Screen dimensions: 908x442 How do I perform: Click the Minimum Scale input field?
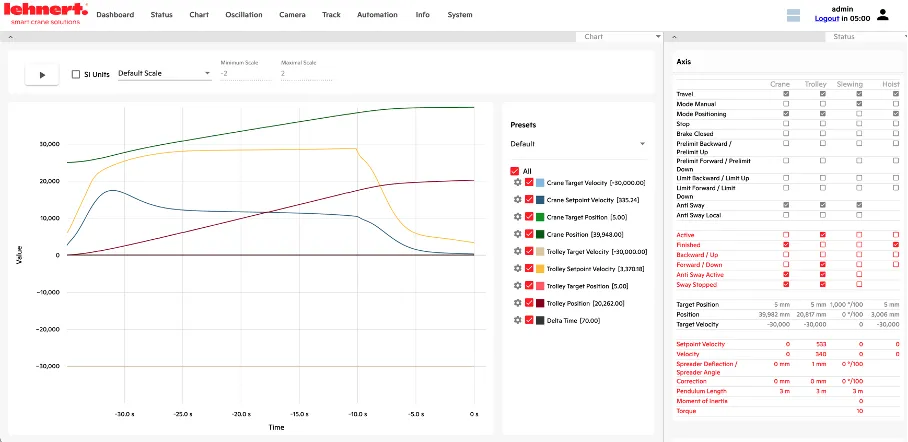click(x=246, y=74)
